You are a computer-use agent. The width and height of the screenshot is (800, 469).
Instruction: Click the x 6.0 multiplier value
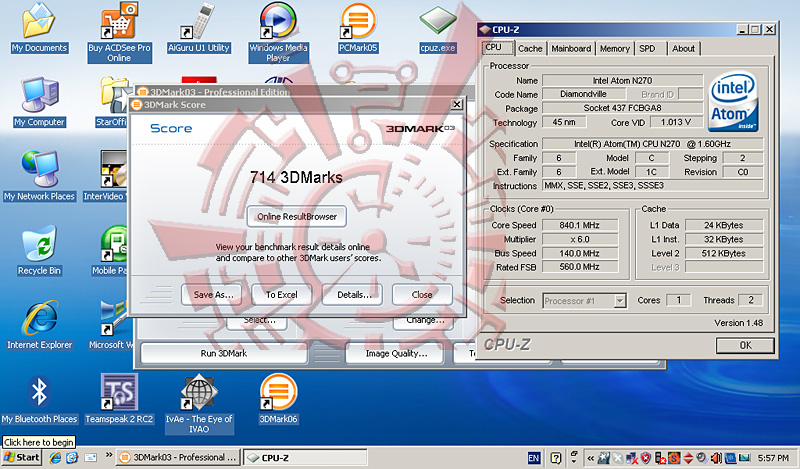tap(580, 239)
